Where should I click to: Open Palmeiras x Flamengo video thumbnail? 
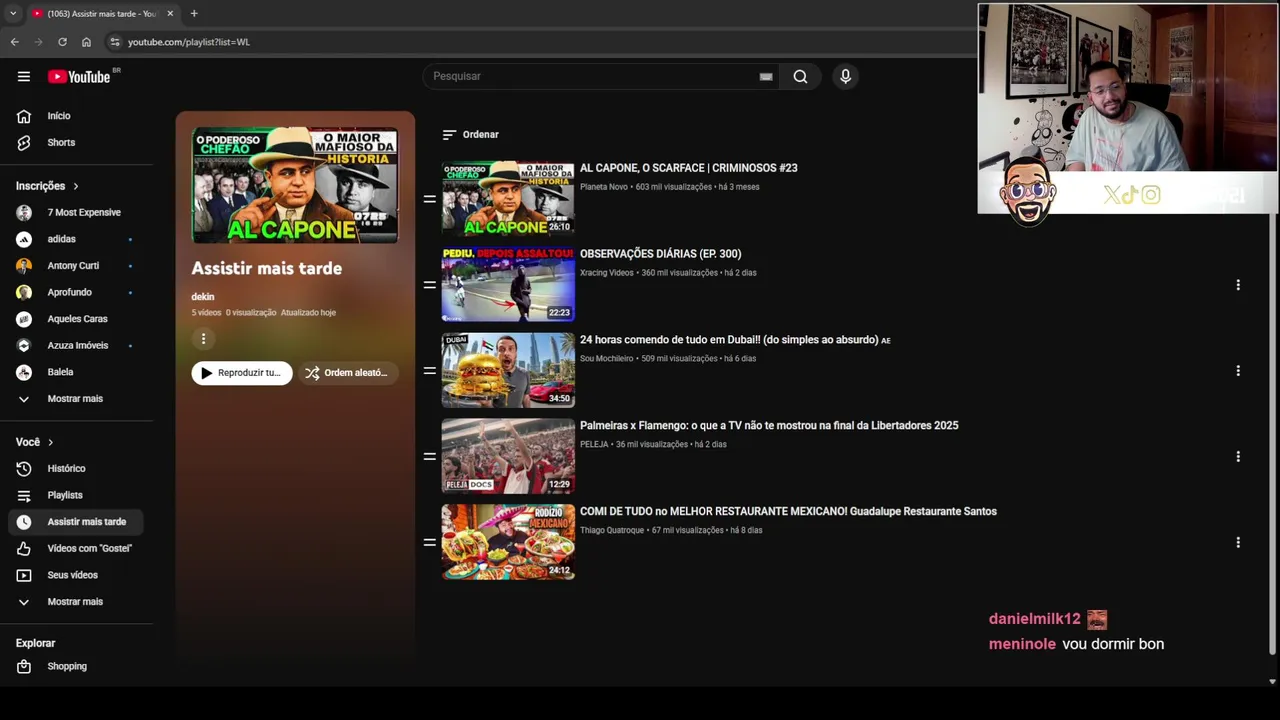(x=508, y=456)
